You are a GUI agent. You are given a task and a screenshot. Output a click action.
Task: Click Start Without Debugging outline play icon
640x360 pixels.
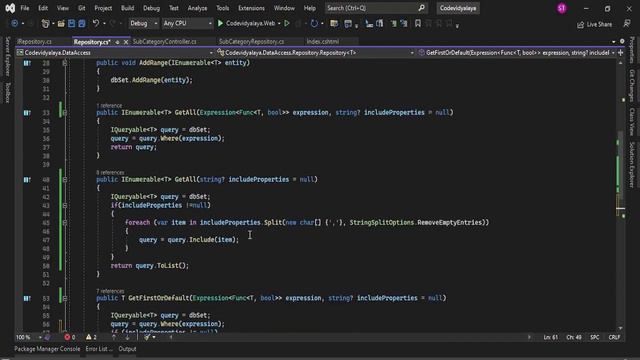(287, 24)
